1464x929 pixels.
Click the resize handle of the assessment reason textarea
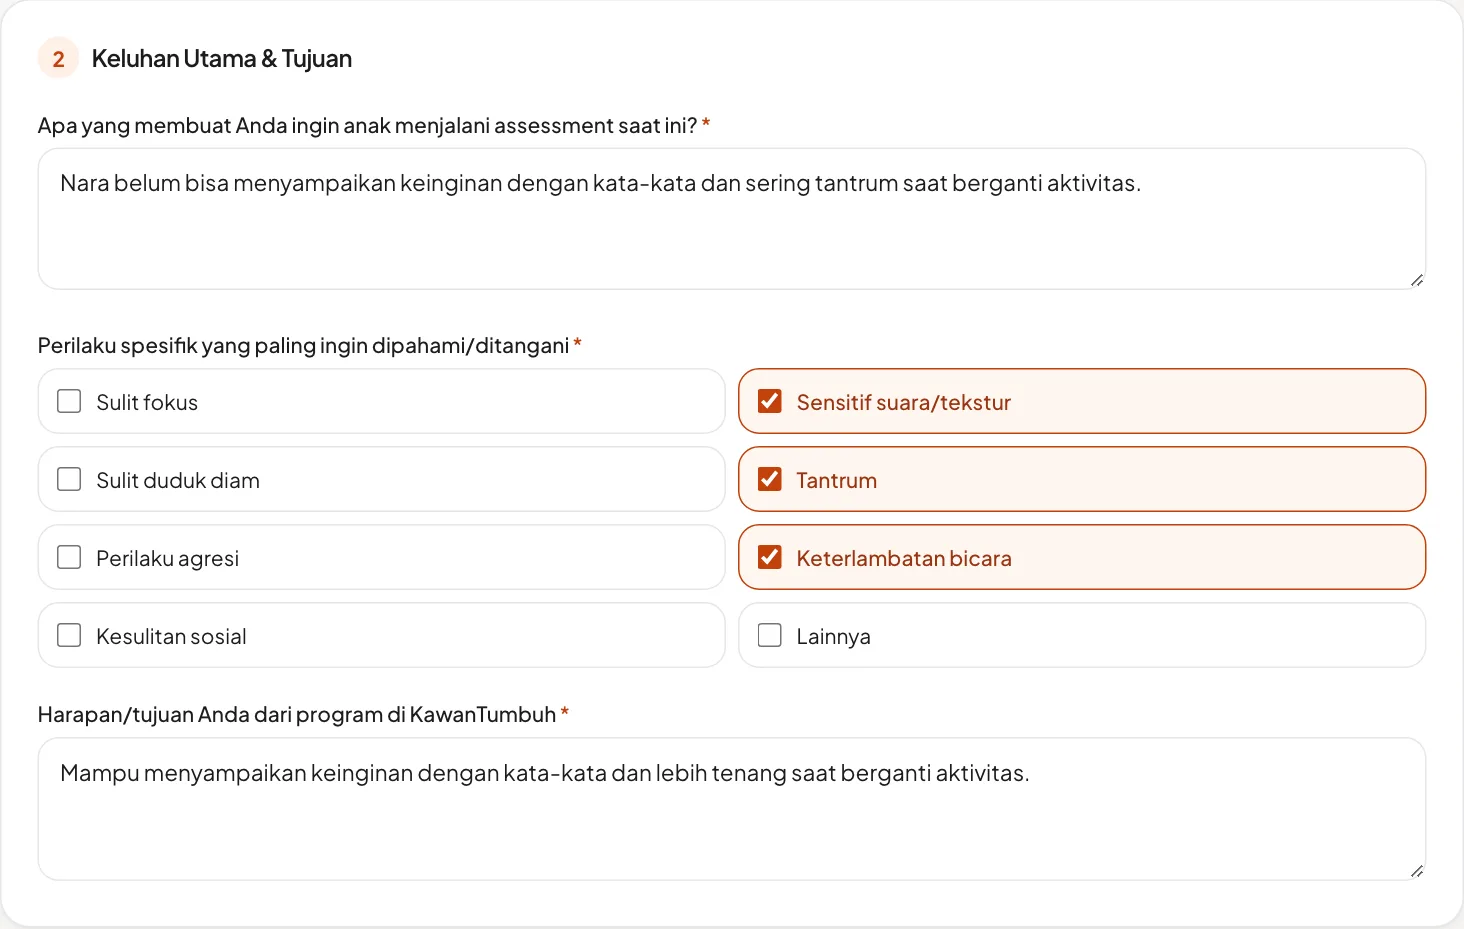[x=1416, y=280]
